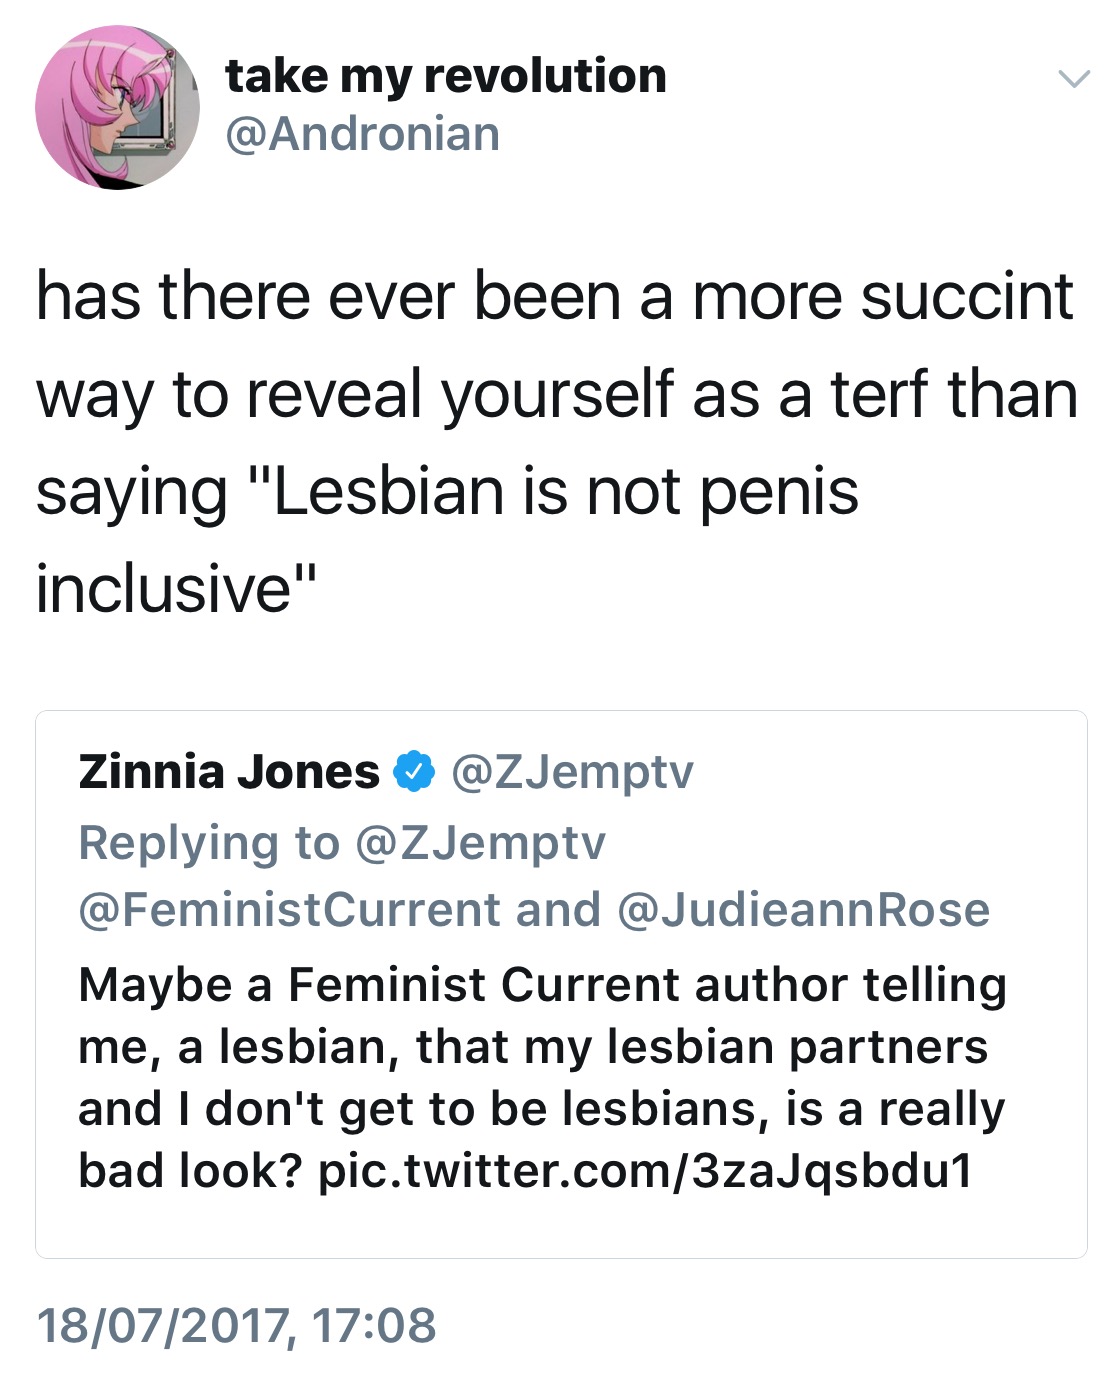Click the 17:08 time in the timestamp
The width and height of the screenshot is (1119, 1378).
[374, 1325]
